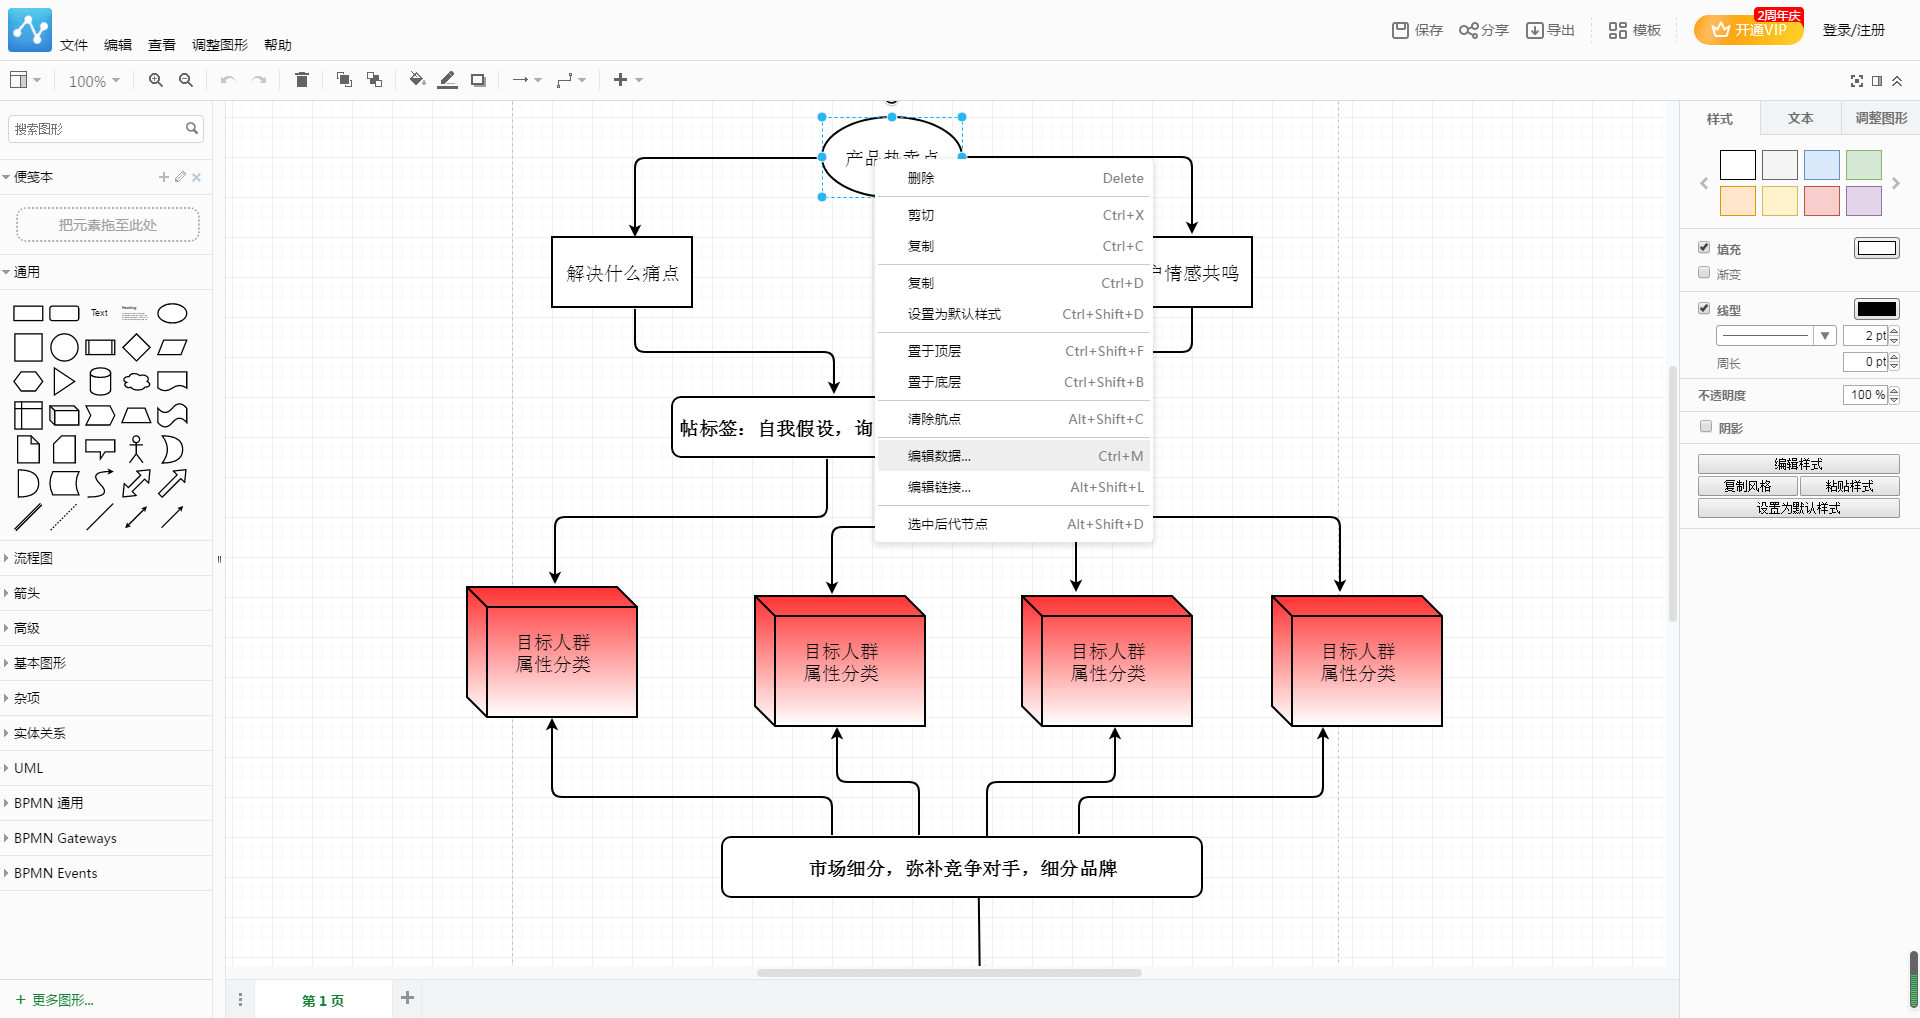Click the zoom out magnifier icon

(x=186, y=80)
